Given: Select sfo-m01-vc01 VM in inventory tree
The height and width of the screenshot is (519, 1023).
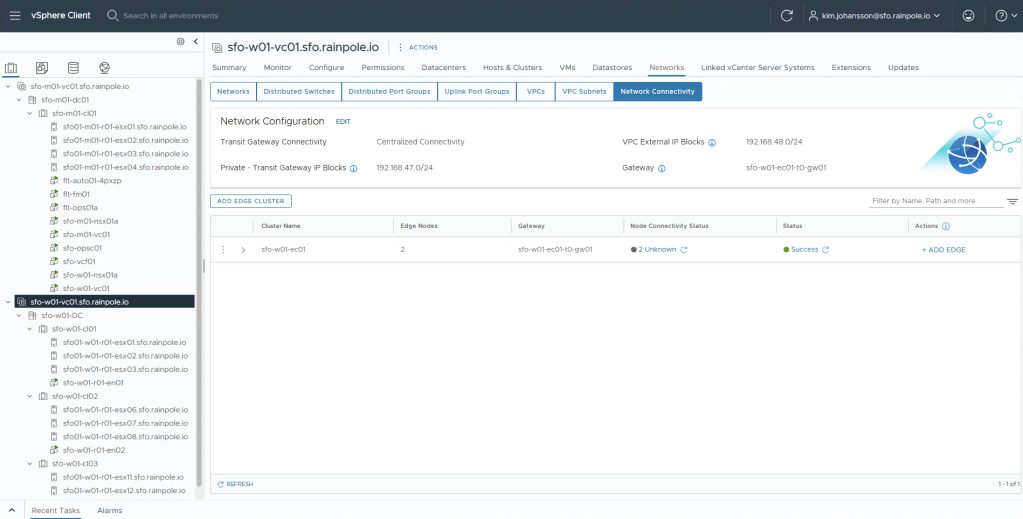Looking at the screenshot, I should tap(86, 234).
